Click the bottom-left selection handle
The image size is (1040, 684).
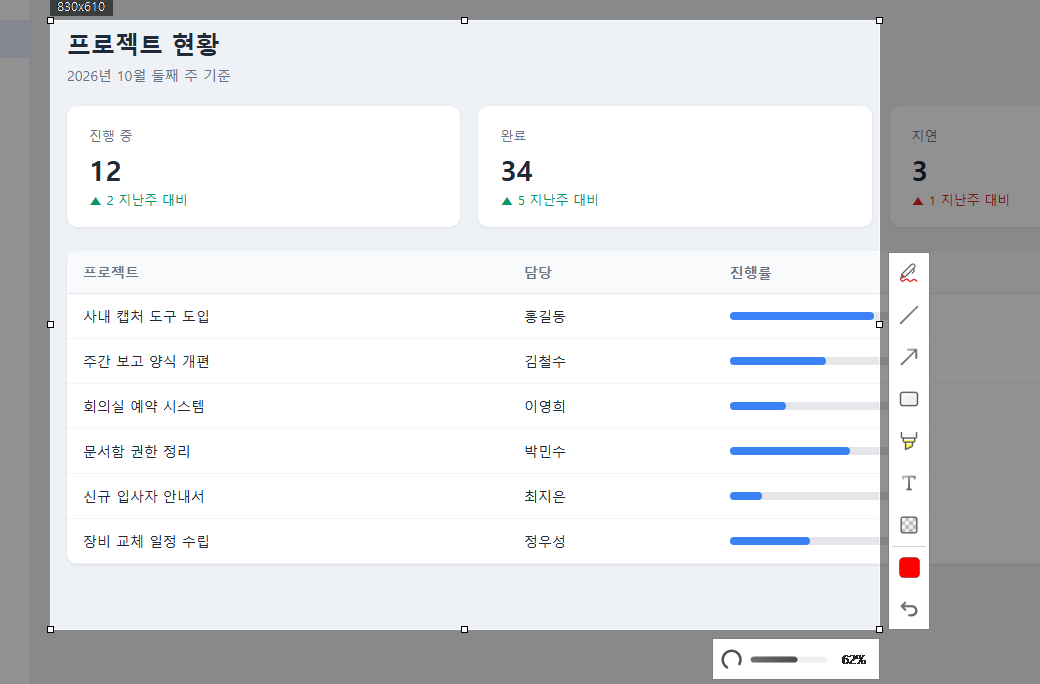pos(50,629)
